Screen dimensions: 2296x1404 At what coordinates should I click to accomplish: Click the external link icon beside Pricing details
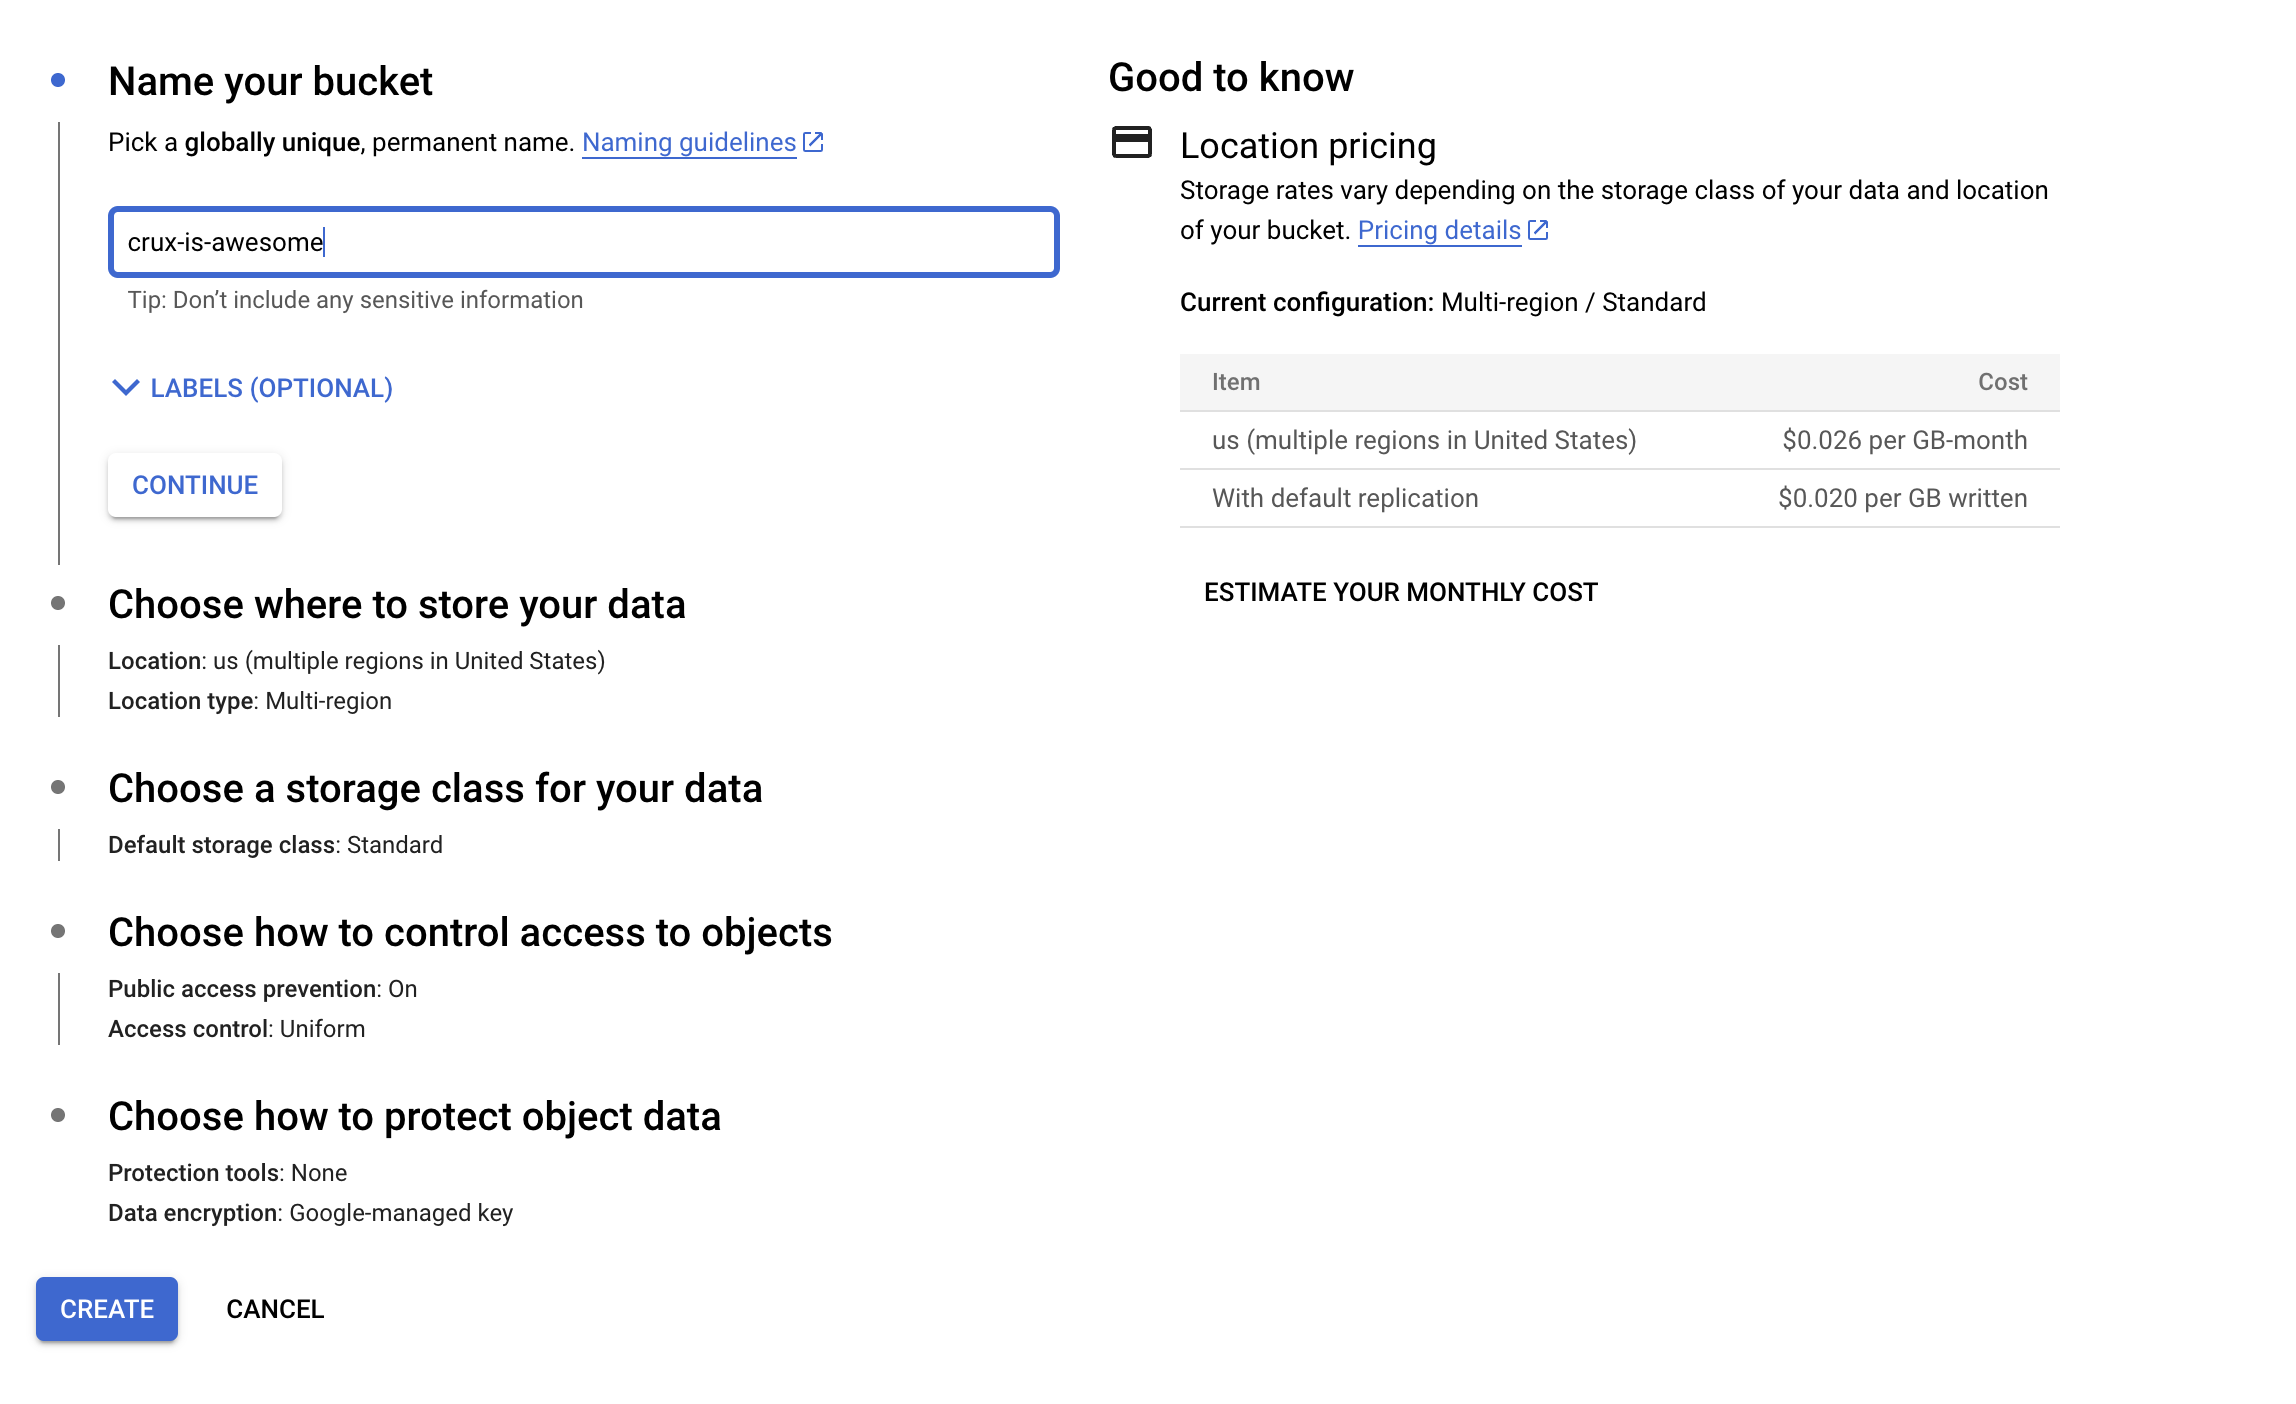tap(1539, 230)
